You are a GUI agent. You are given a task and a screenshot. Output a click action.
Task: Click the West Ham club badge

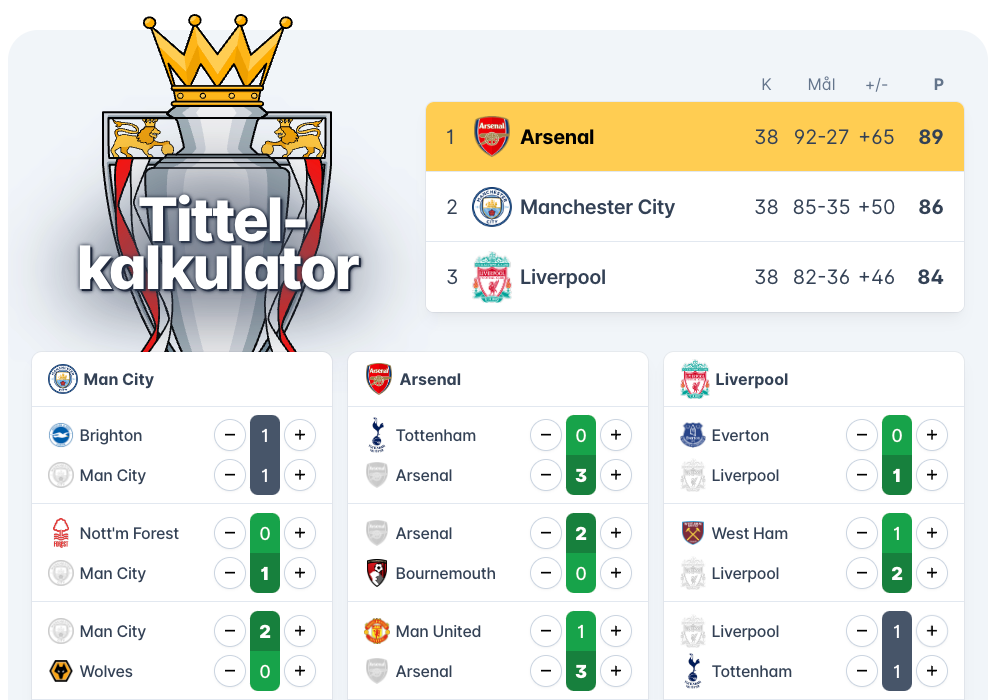point(693,533)
